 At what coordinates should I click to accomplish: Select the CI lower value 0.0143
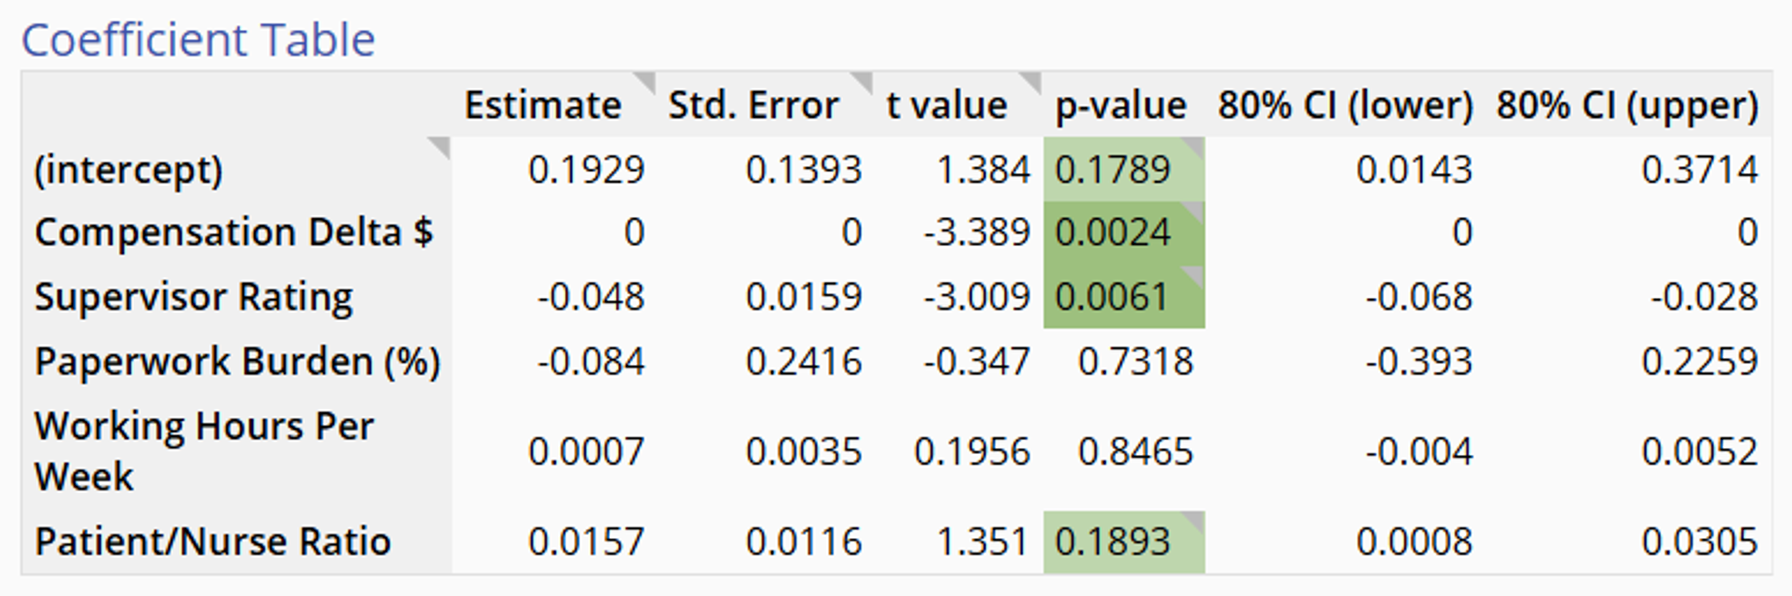point(1414,170)
